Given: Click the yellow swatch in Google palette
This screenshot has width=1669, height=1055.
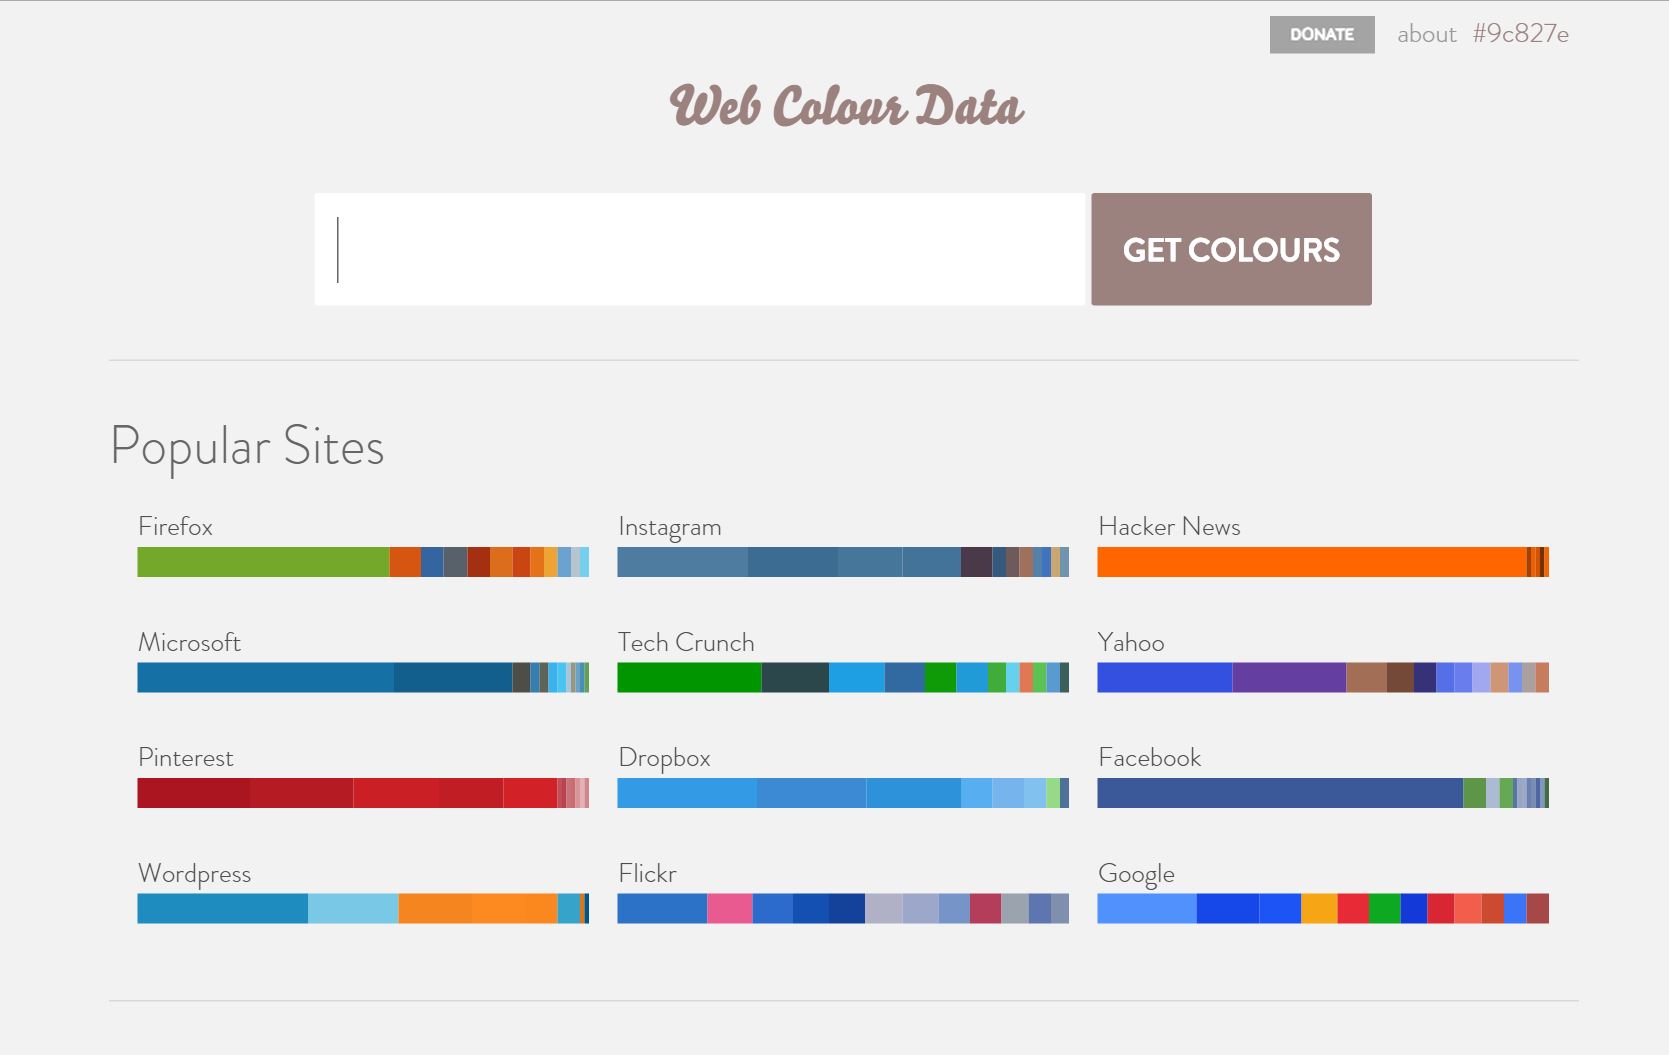Looking at the screenshot, I should [1319, 909].
